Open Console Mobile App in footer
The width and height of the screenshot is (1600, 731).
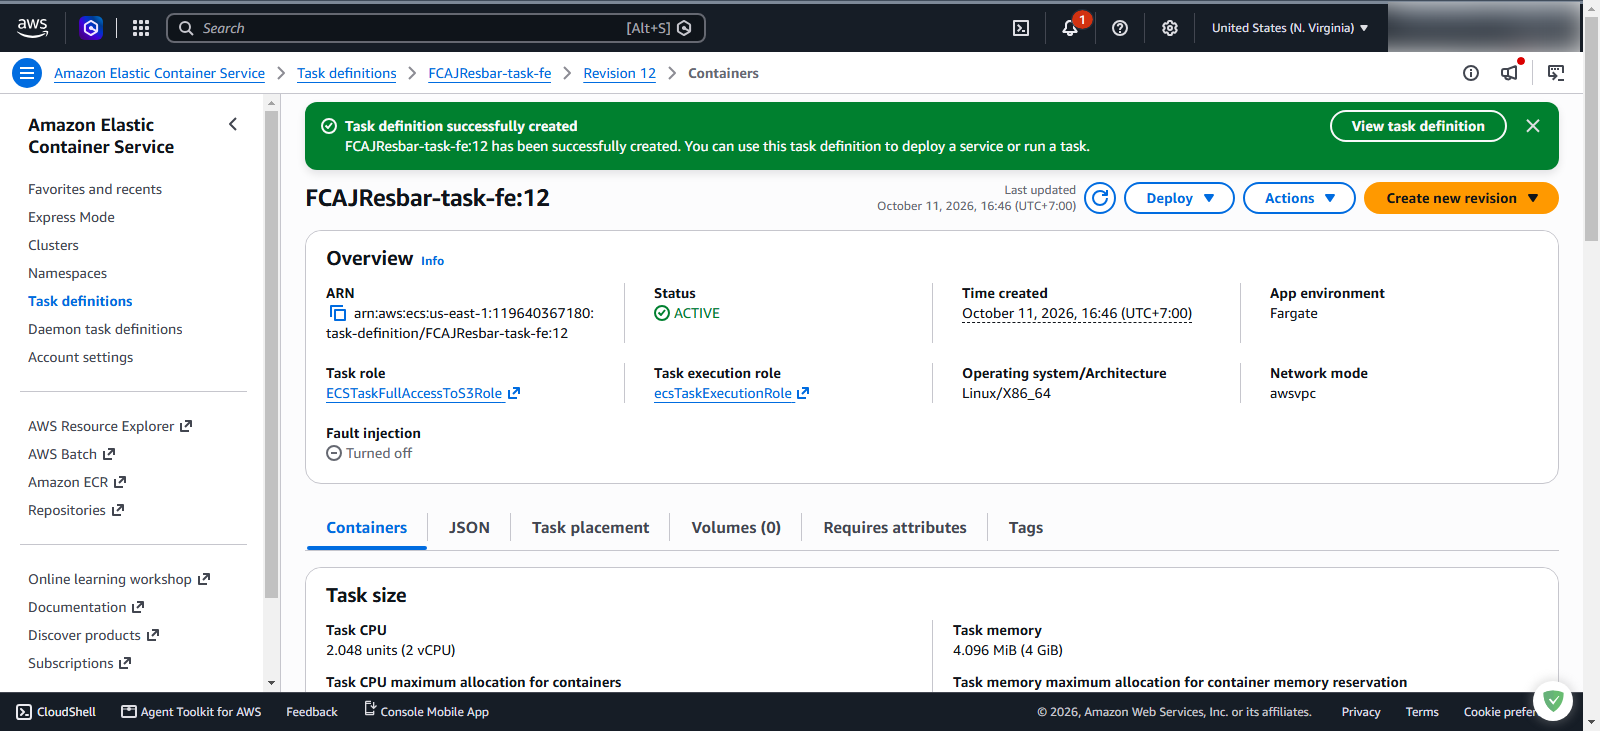pyautogui.click(x=426, y=712)
